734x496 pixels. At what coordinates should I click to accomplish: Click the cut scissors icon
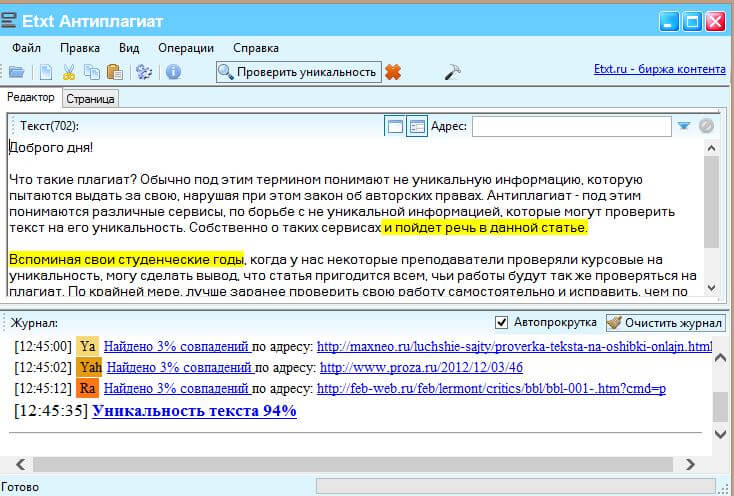[x=69, y=72]
